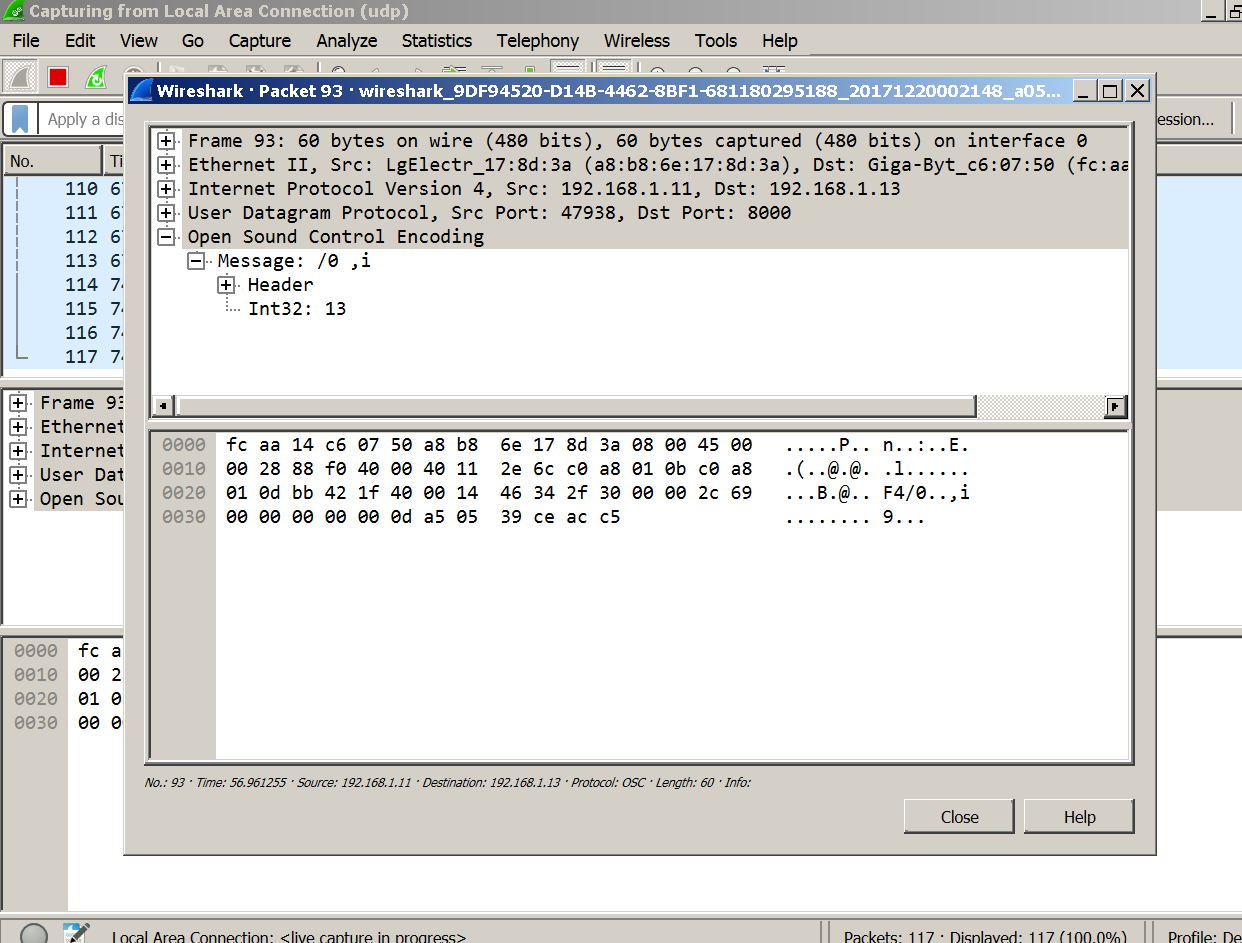Expand the Header subtree
Viewport: 1242px width, 943px height.
pyautogui.click(x=227, y=285)
